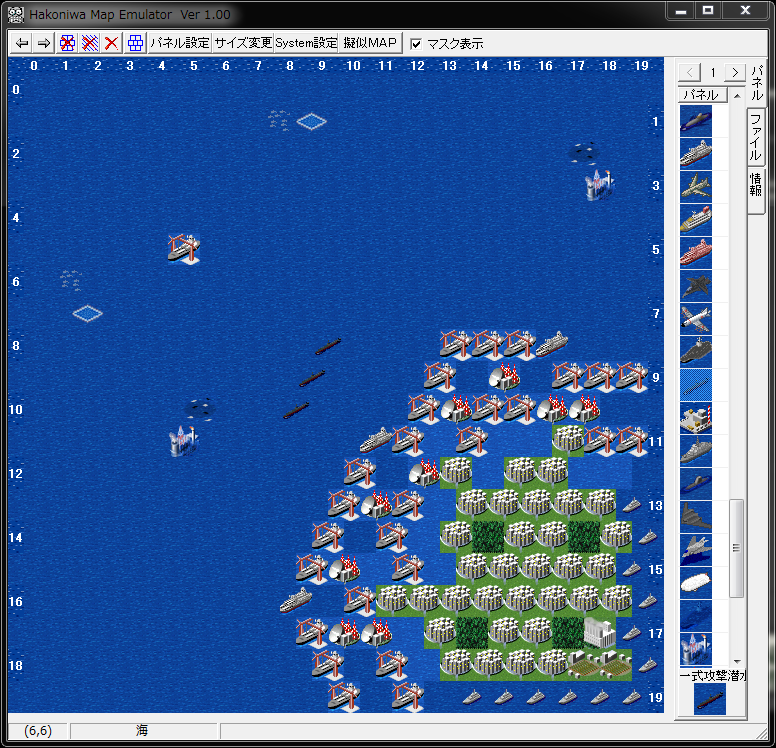Viewport: 776px width, 748px height.
Task: Select the dark stealth fighter panel tile
Action: point(696,286)
